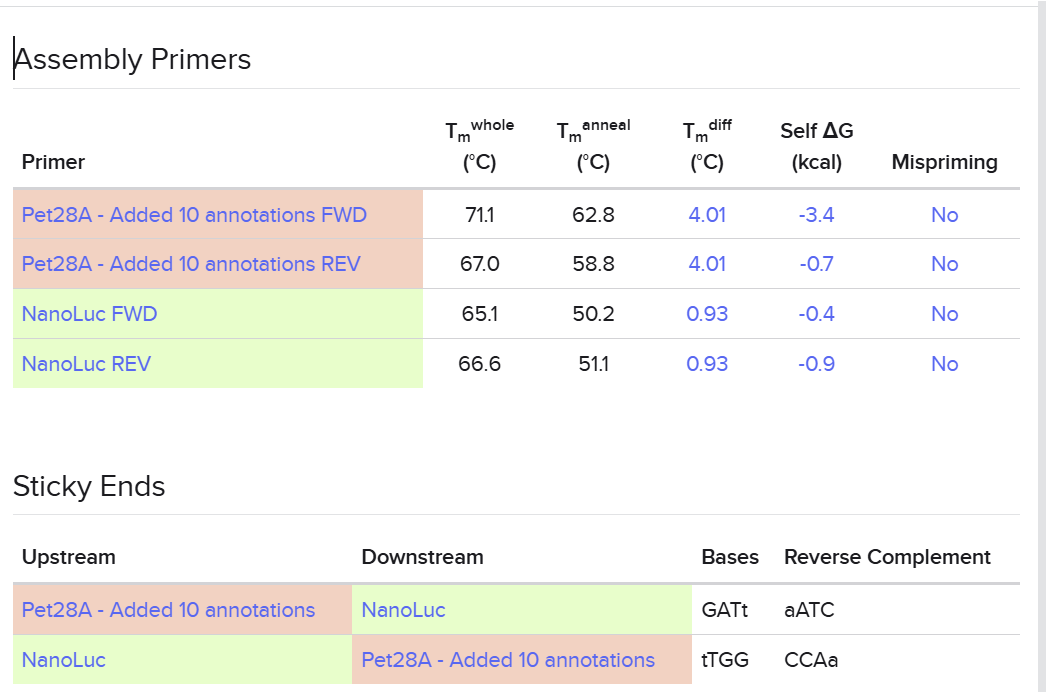Screen dimensions: 1046x692
Task: Select sticky end bases tTGG
Action: (724, 660)
